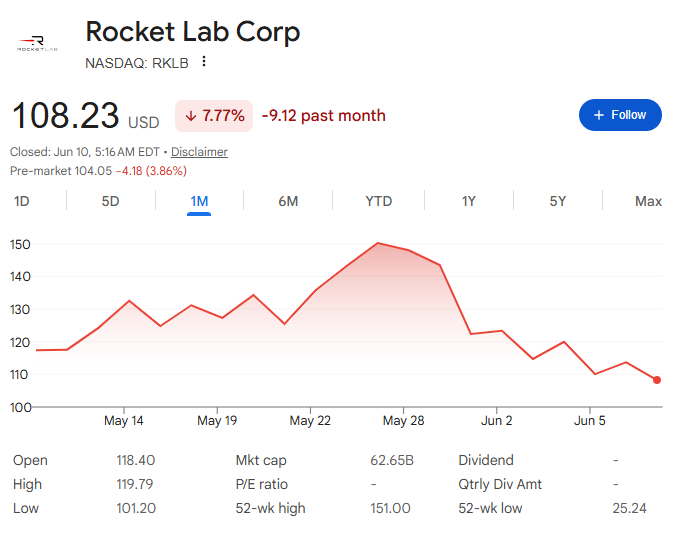The height and width of the screenshot is (536, 679).
Task: Click the Open value 118.40
Action: coord(136,460)
